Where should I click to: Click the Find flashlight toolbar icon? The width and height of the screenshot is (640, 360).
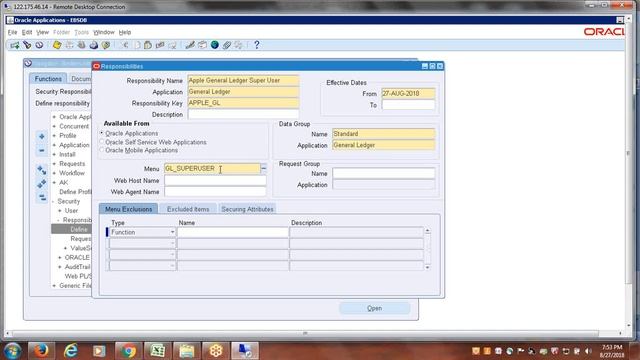coord(27,45)
